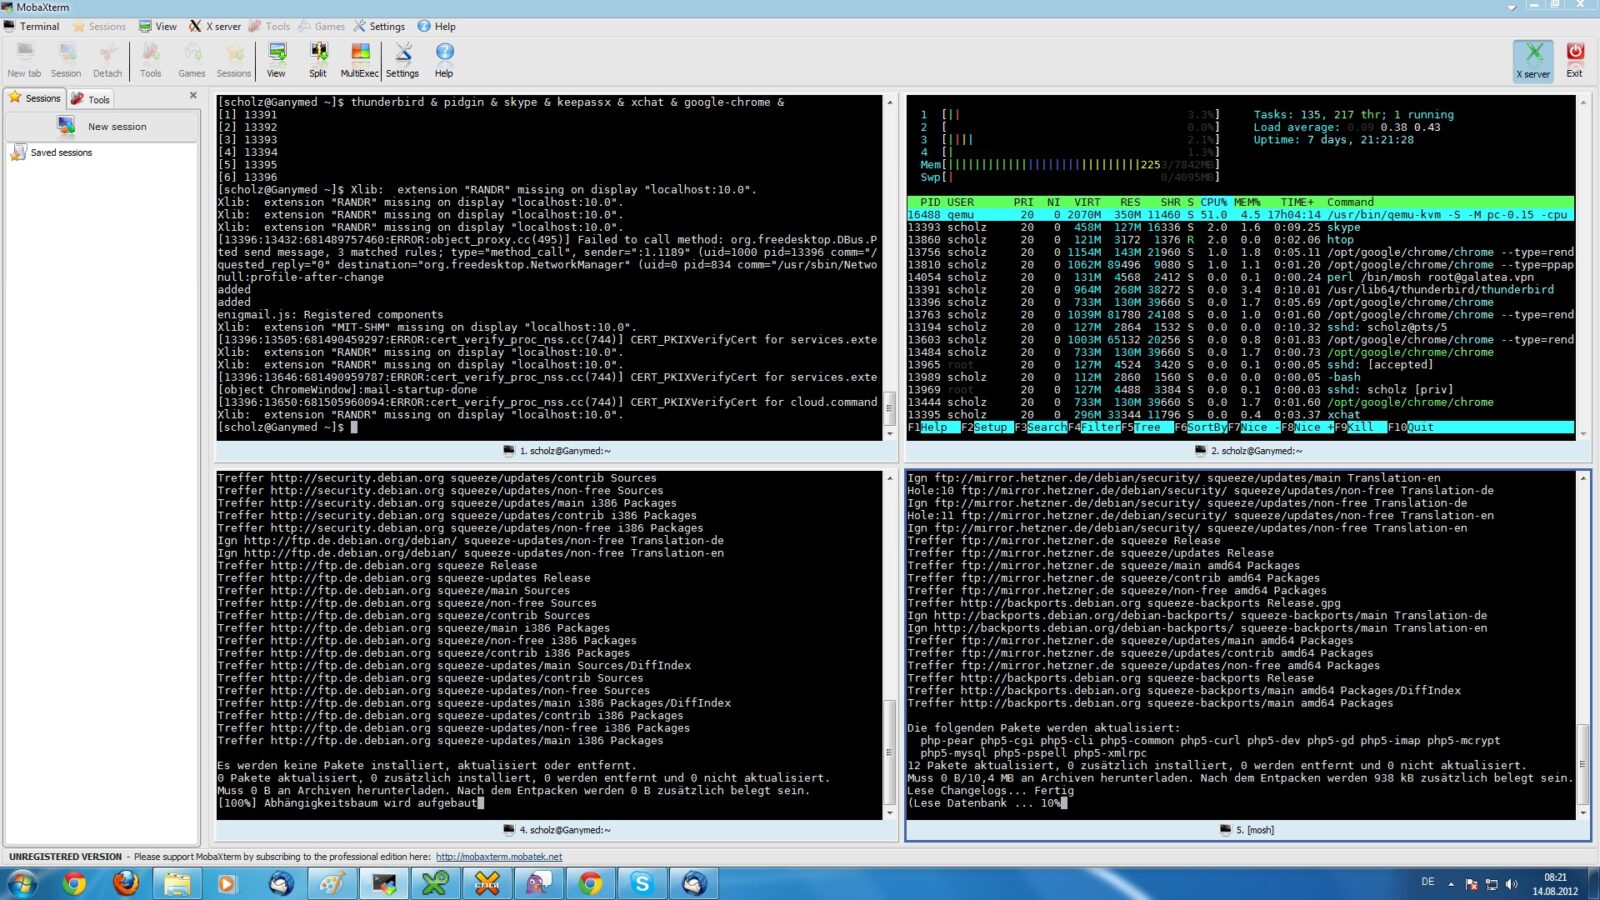1600x900 pixels.
Task: Open the Help menu
Action: (437, 26)
